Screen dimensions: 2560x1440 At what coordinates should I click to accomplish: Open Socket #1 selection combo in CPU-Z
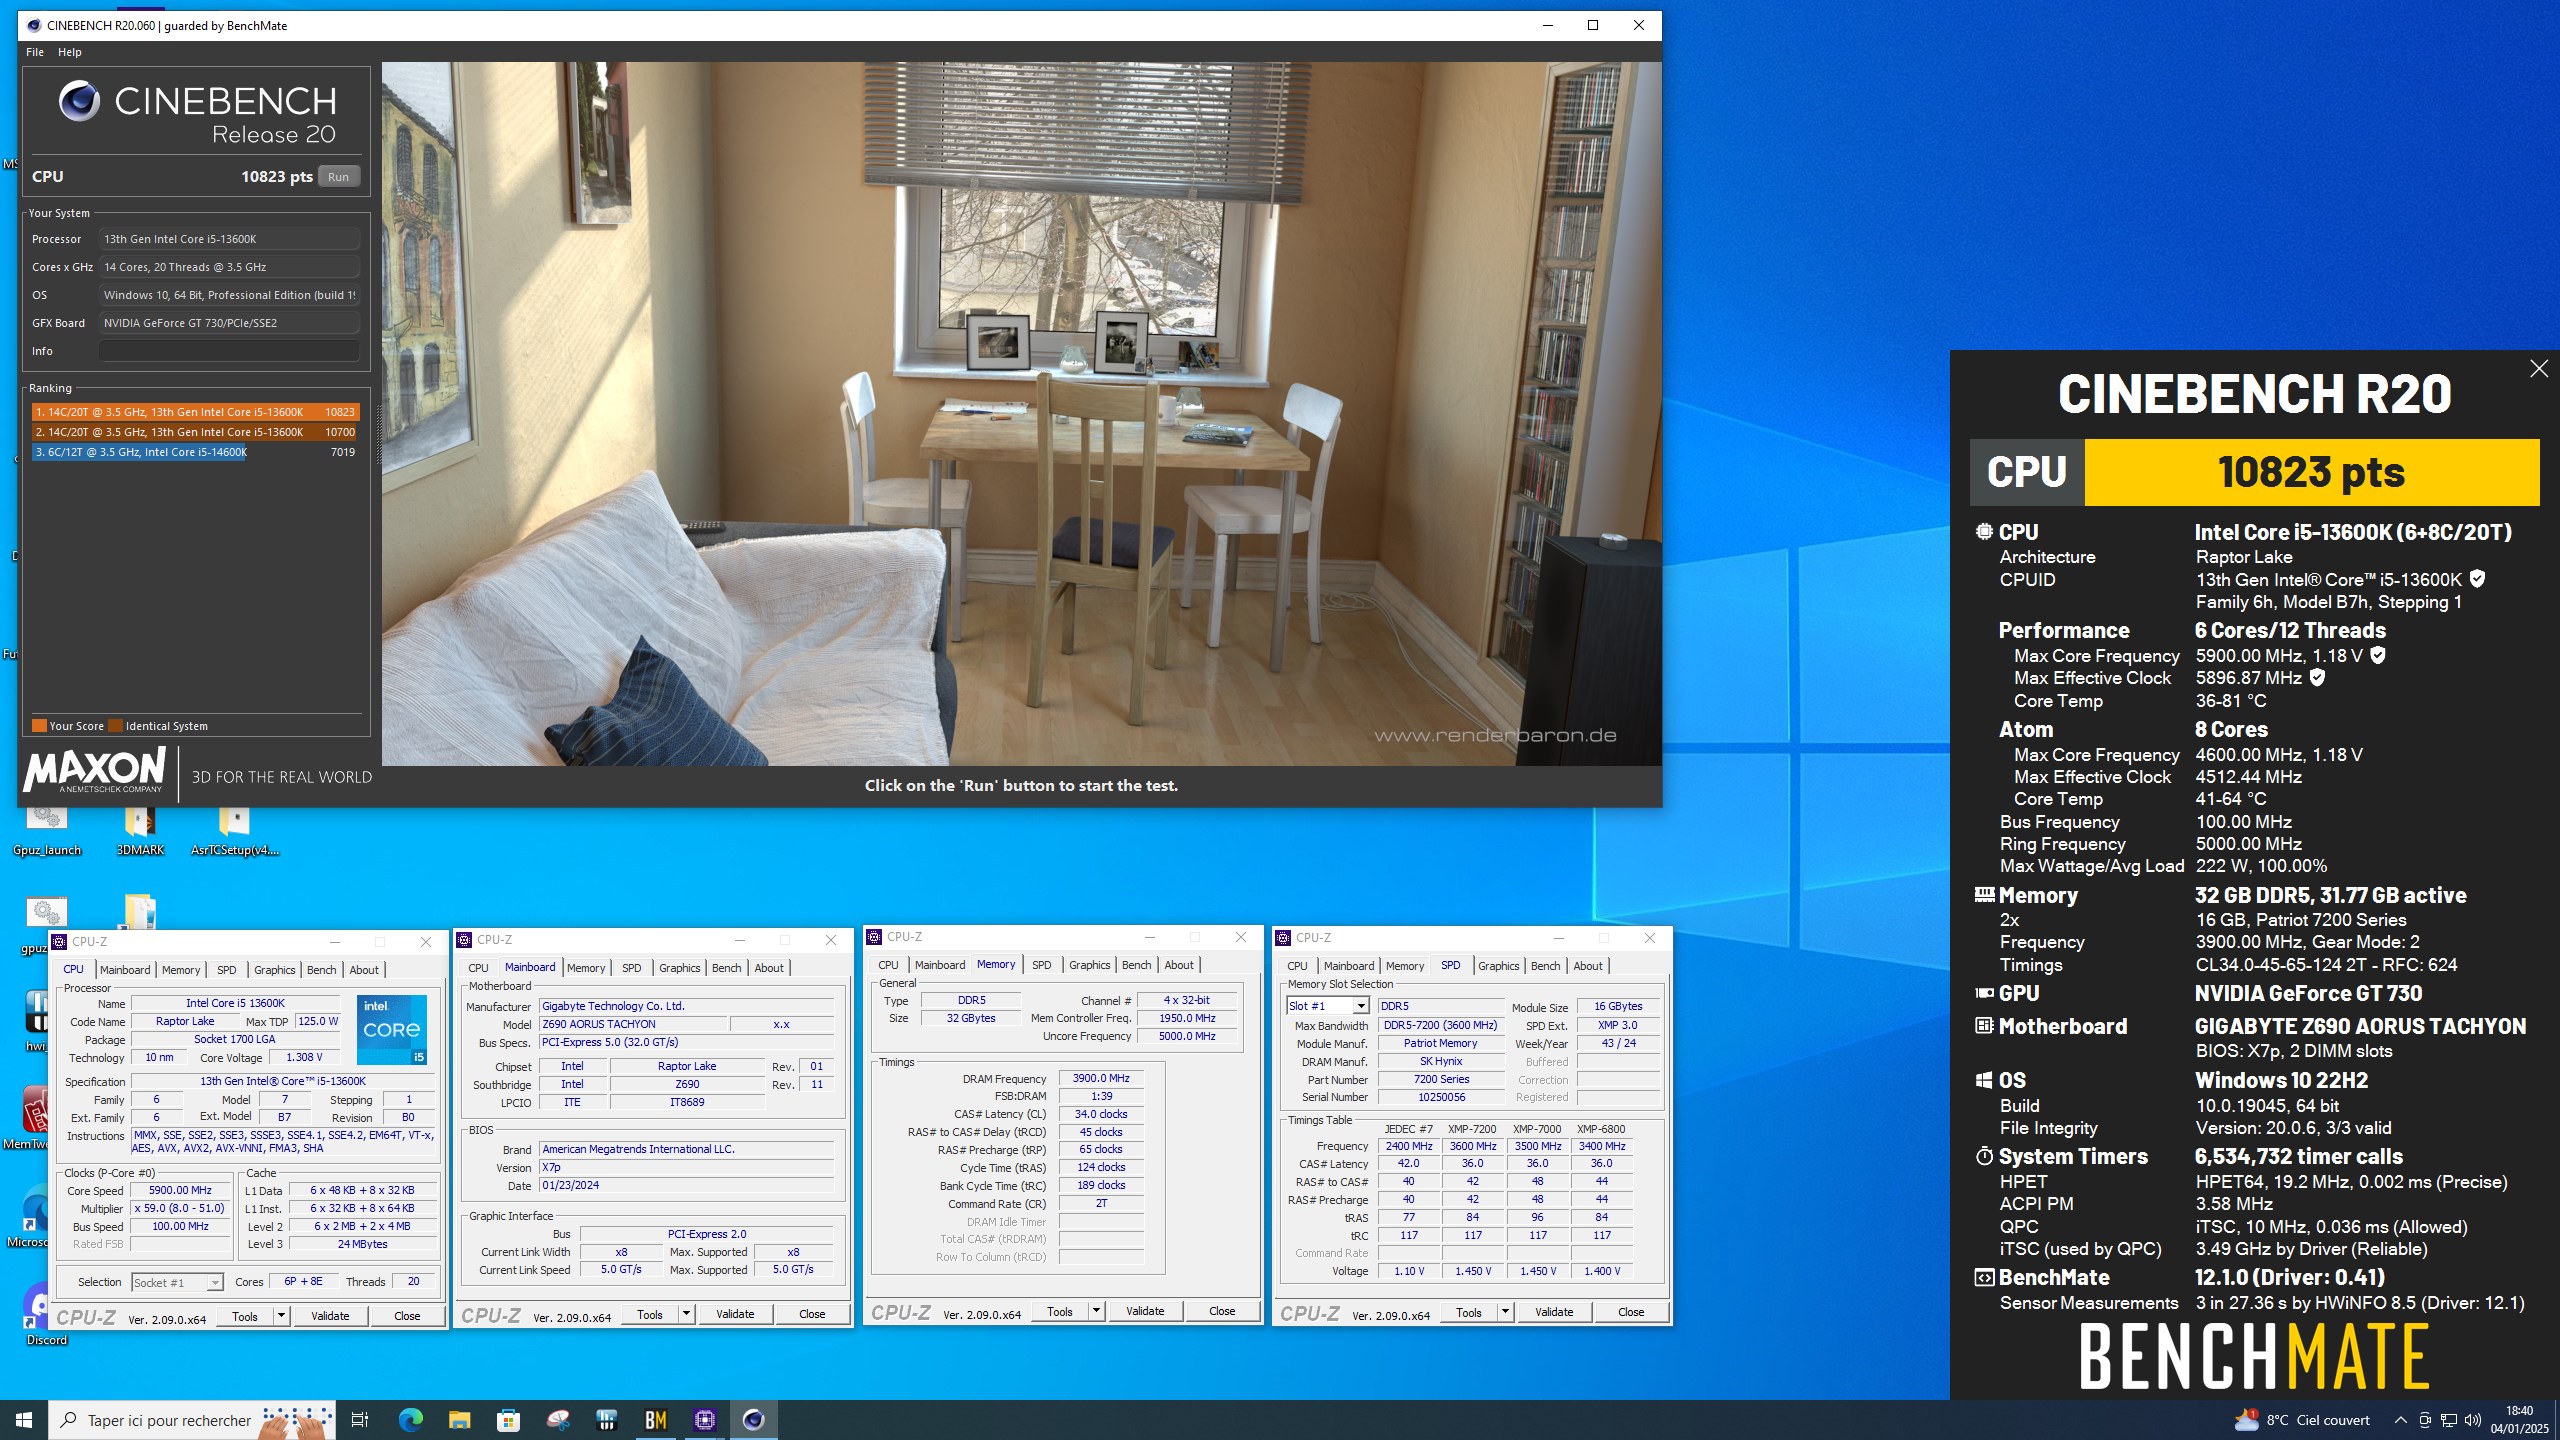[177, 1282]
